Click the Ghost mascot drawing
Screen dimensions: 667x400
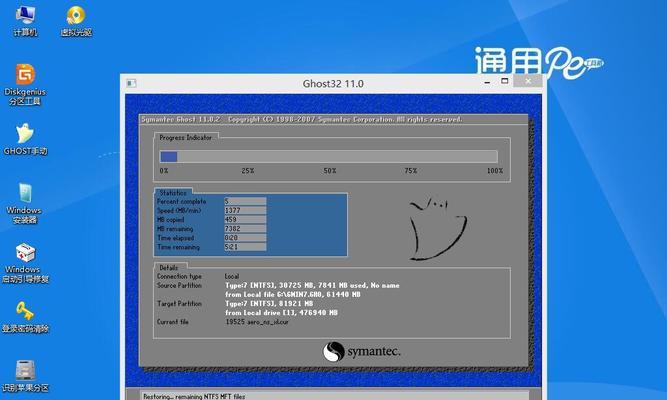pos(437,228)
